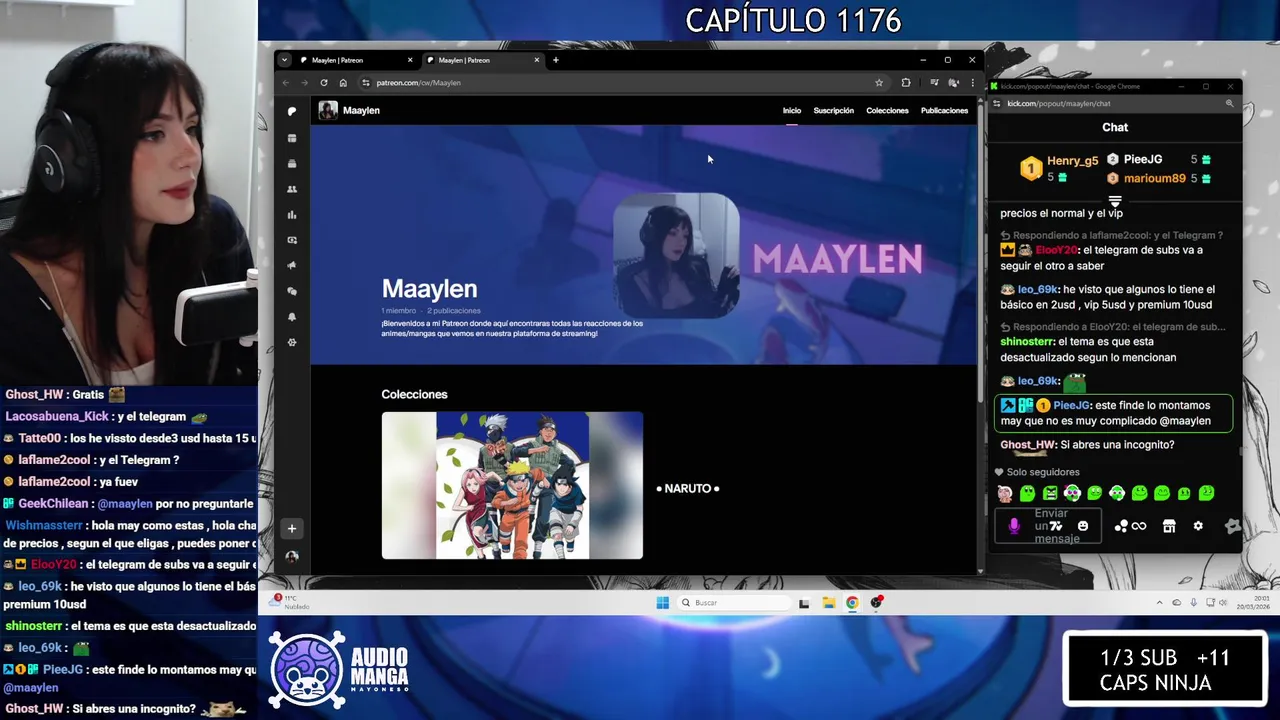
Task: Open the settings gear in Patreon sidebar
Action: (x=292, y=342)
